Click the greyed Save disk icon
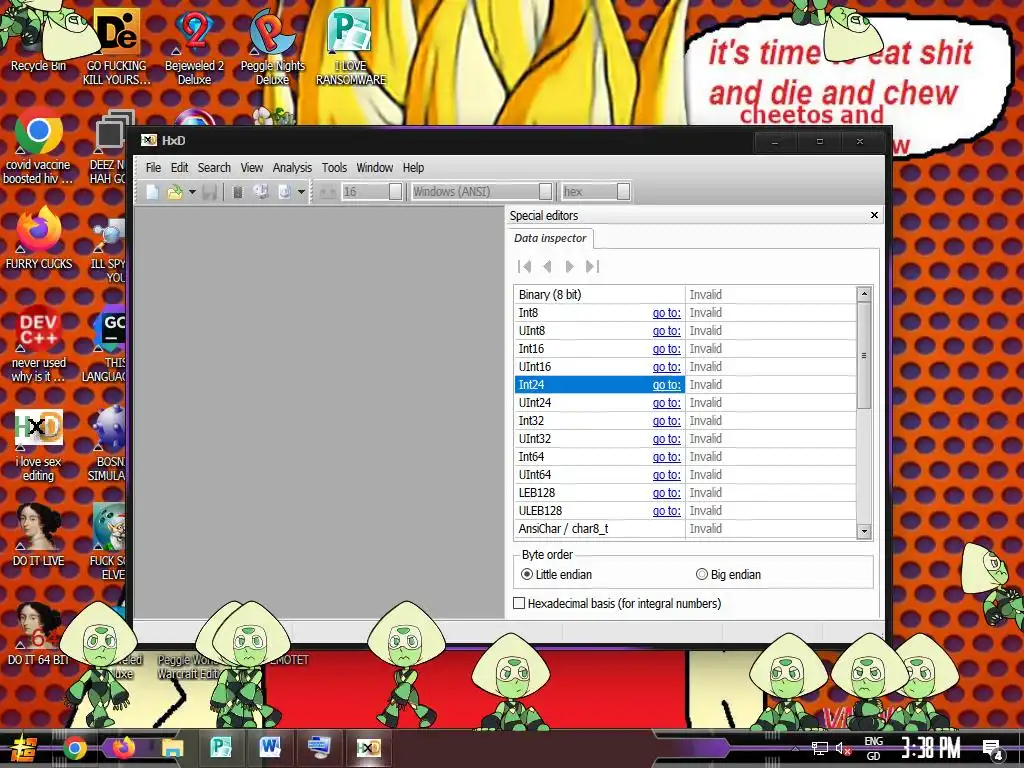This screenshot has width=1024, height=768. [210, 191]
